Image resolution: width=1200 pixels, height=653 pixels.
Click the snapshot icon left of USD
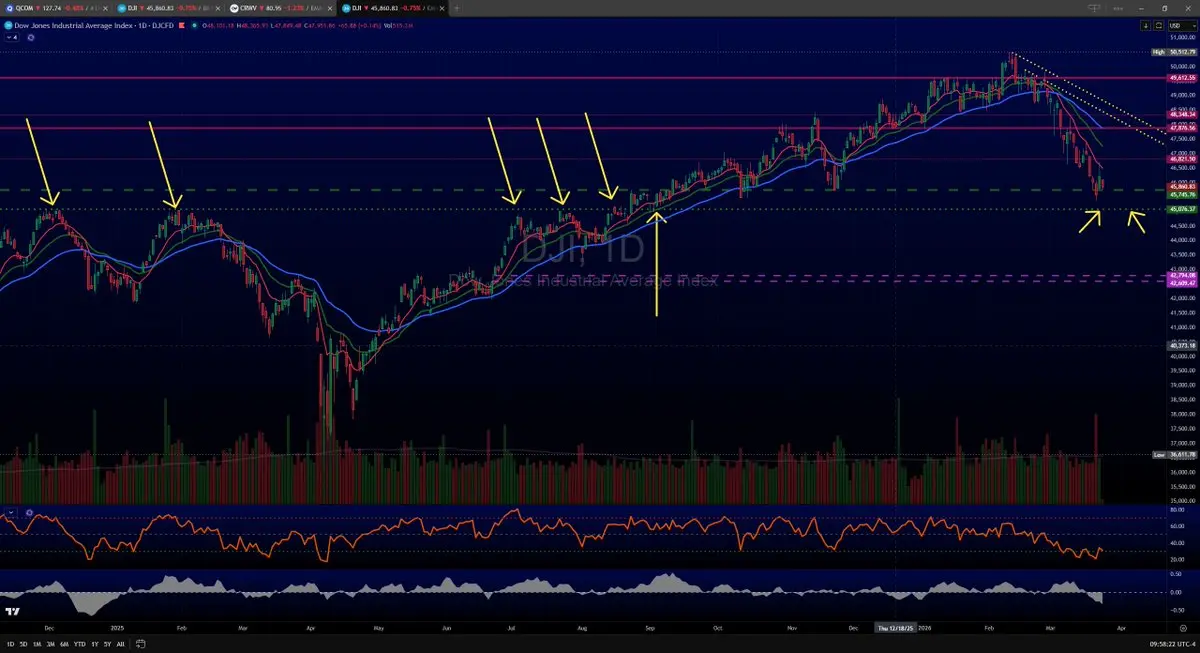point(1158,26)
